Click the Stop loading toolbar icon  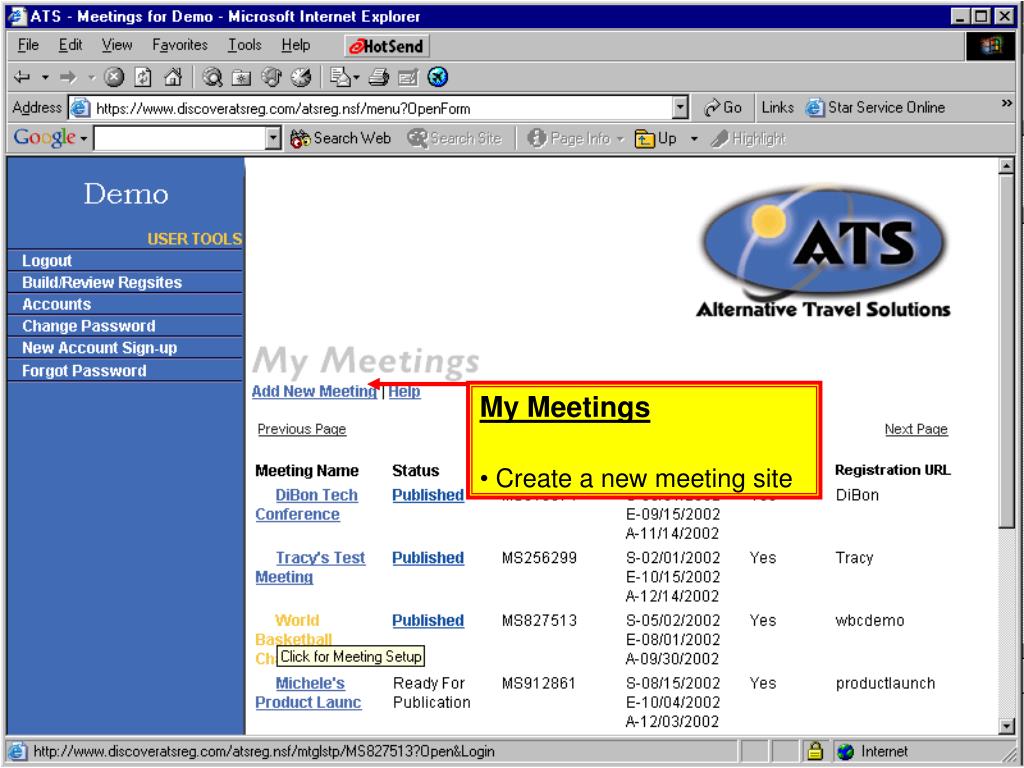(114, 78)
